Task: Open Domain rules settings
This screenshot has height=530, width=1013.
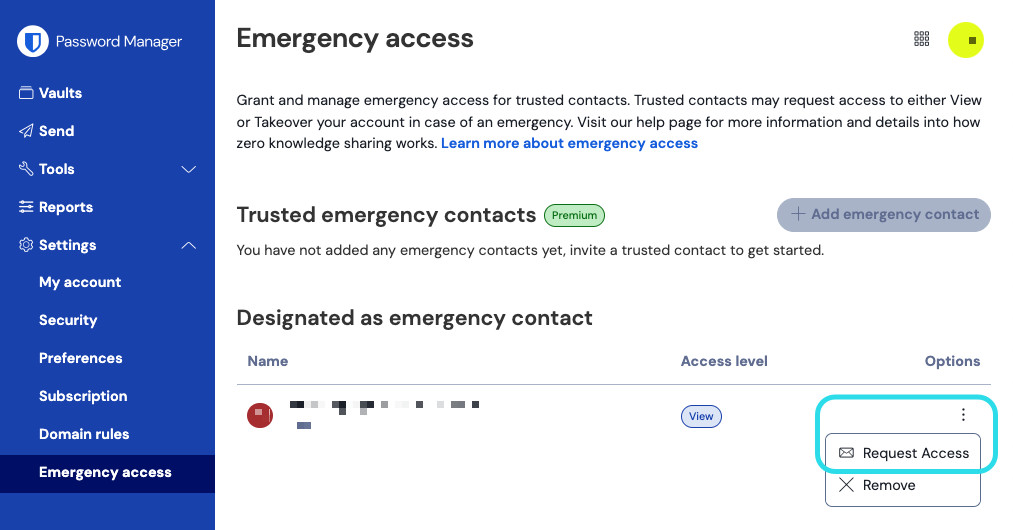Action: (84, 434)
